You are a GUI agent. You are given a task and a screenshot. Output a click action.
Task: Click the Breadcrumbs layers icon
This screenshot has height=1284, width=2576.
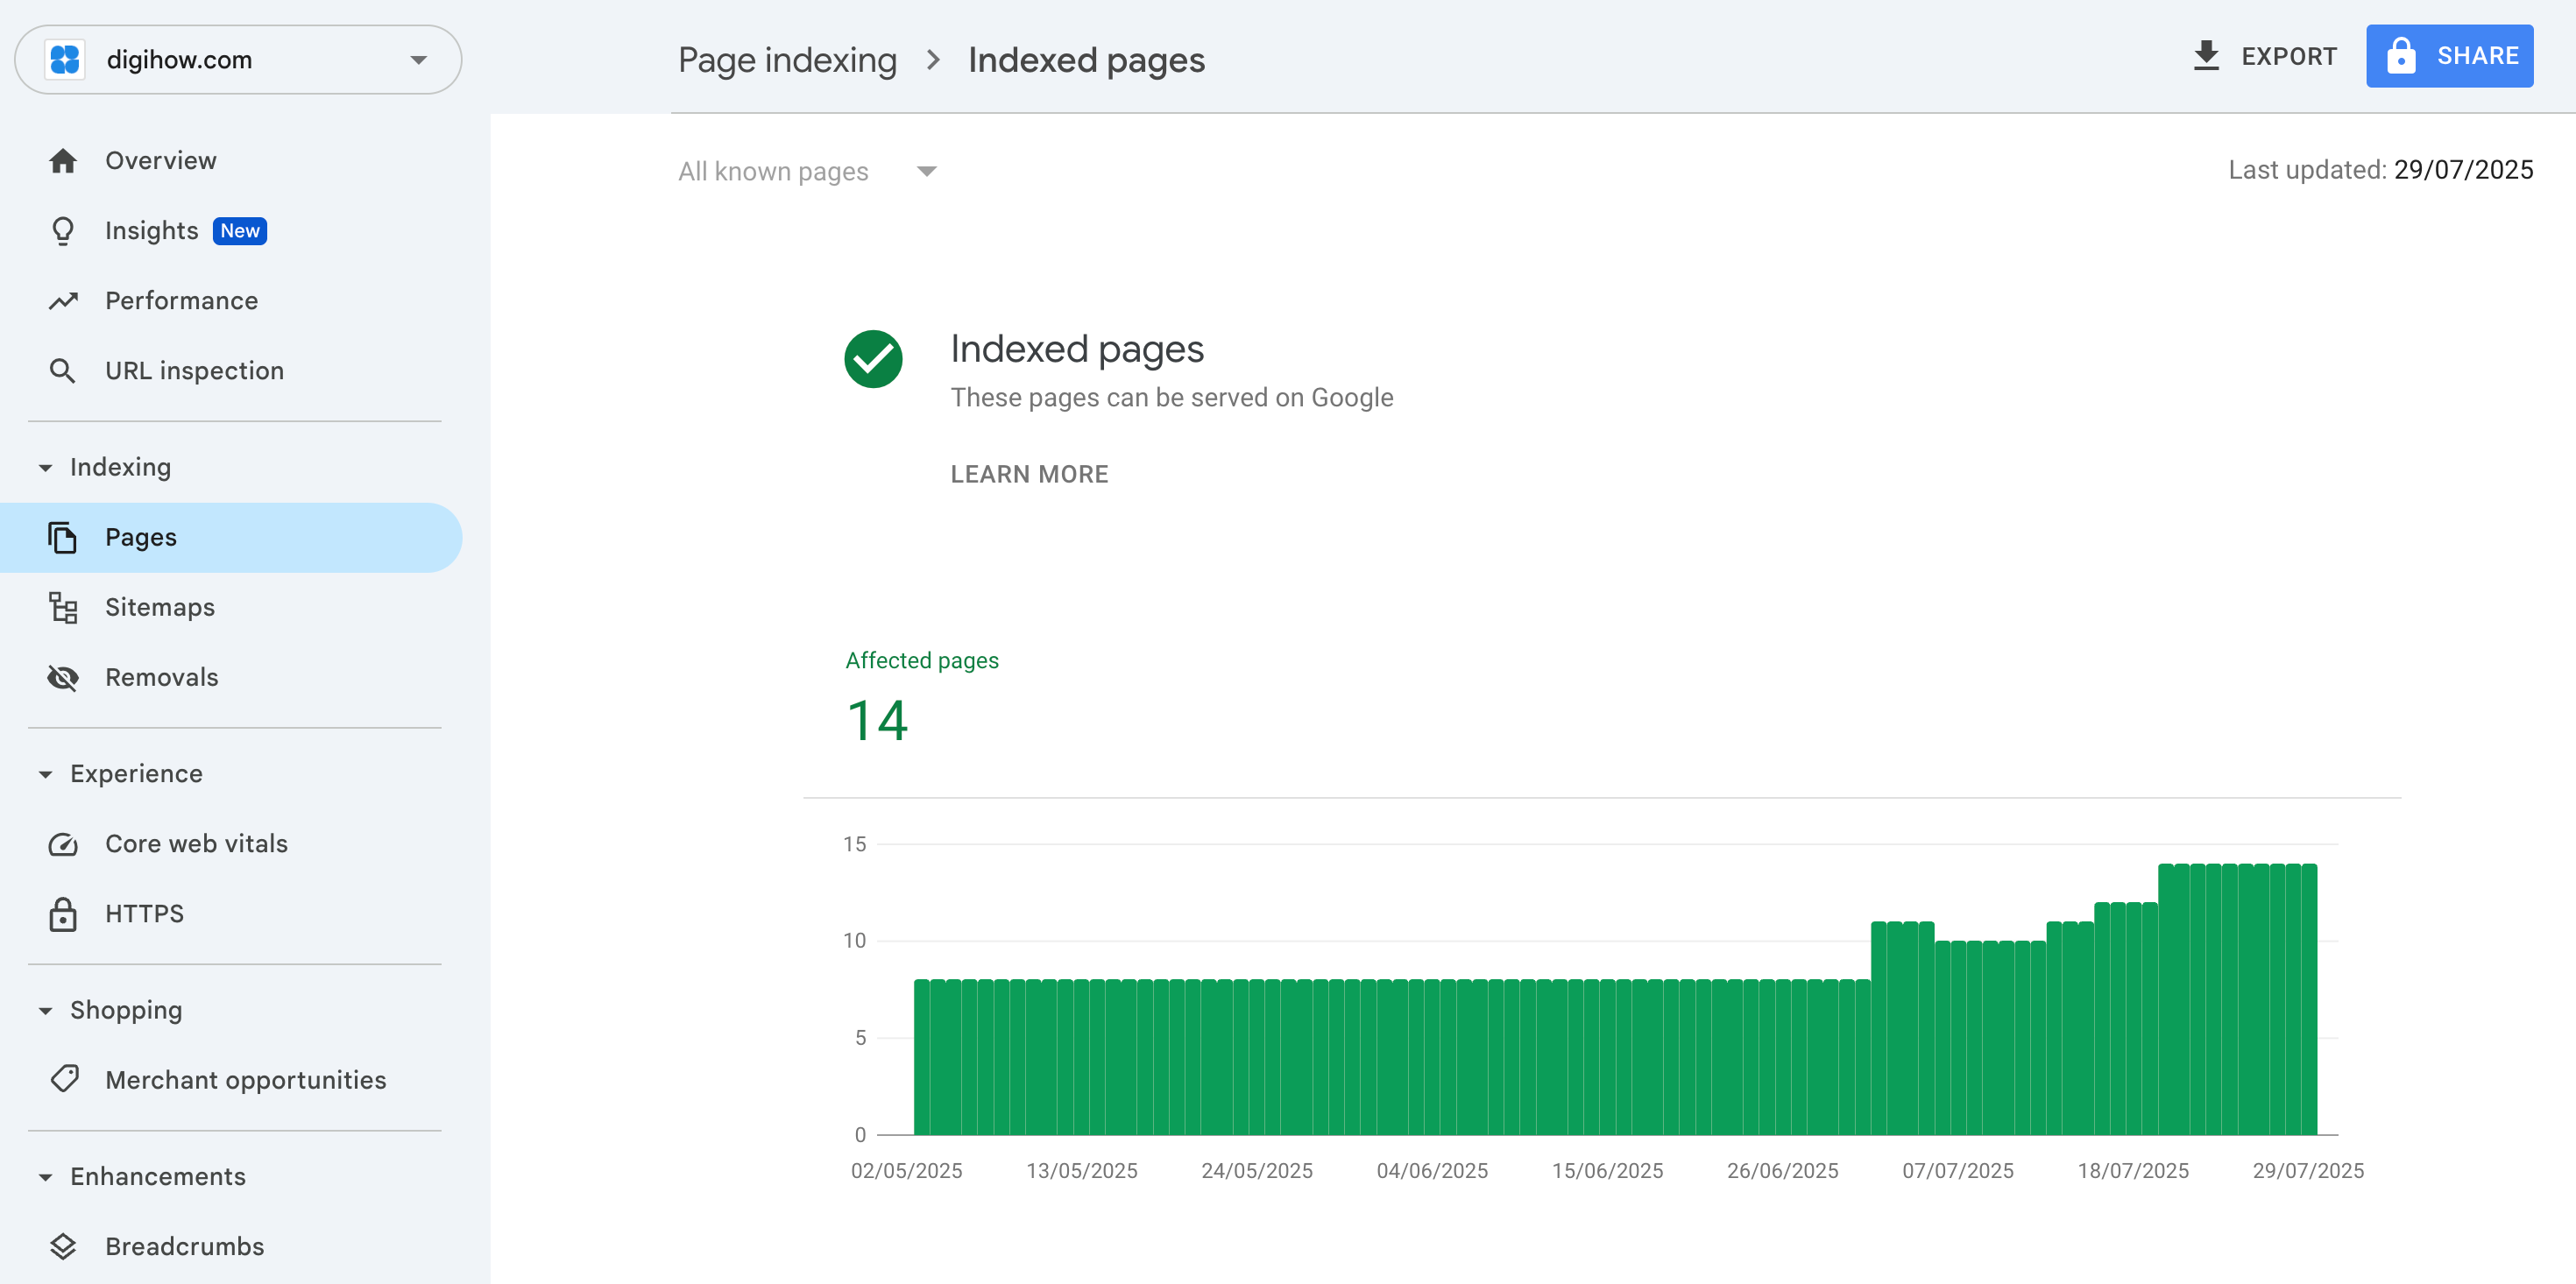click(63, 1247)
